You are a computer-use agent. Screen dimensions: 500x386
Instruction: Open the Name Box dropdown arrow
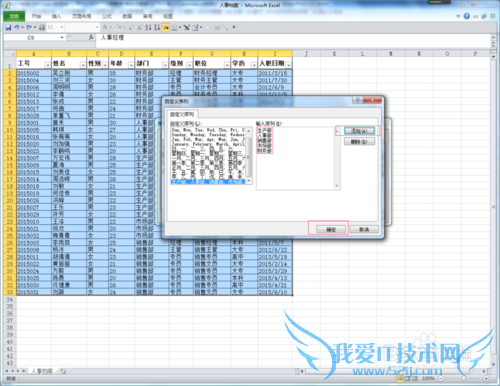point(62,38)
